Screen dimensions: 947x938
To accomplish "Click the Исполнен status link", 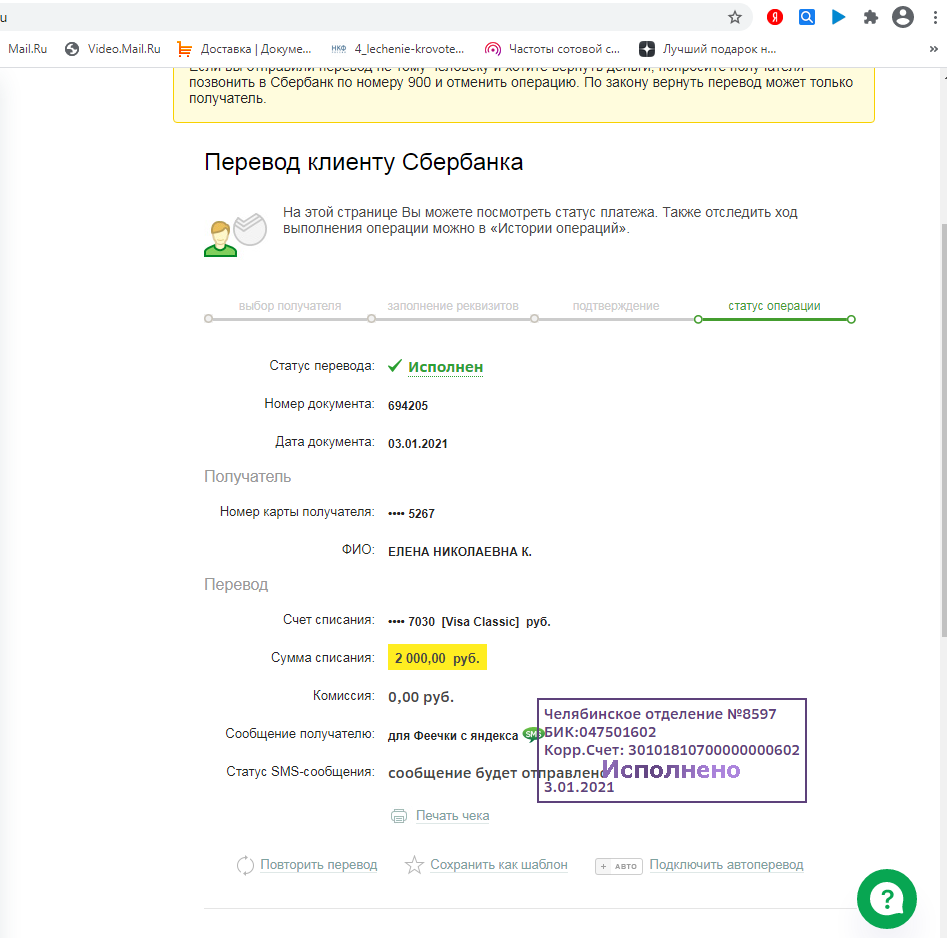I will click(445, 367).
